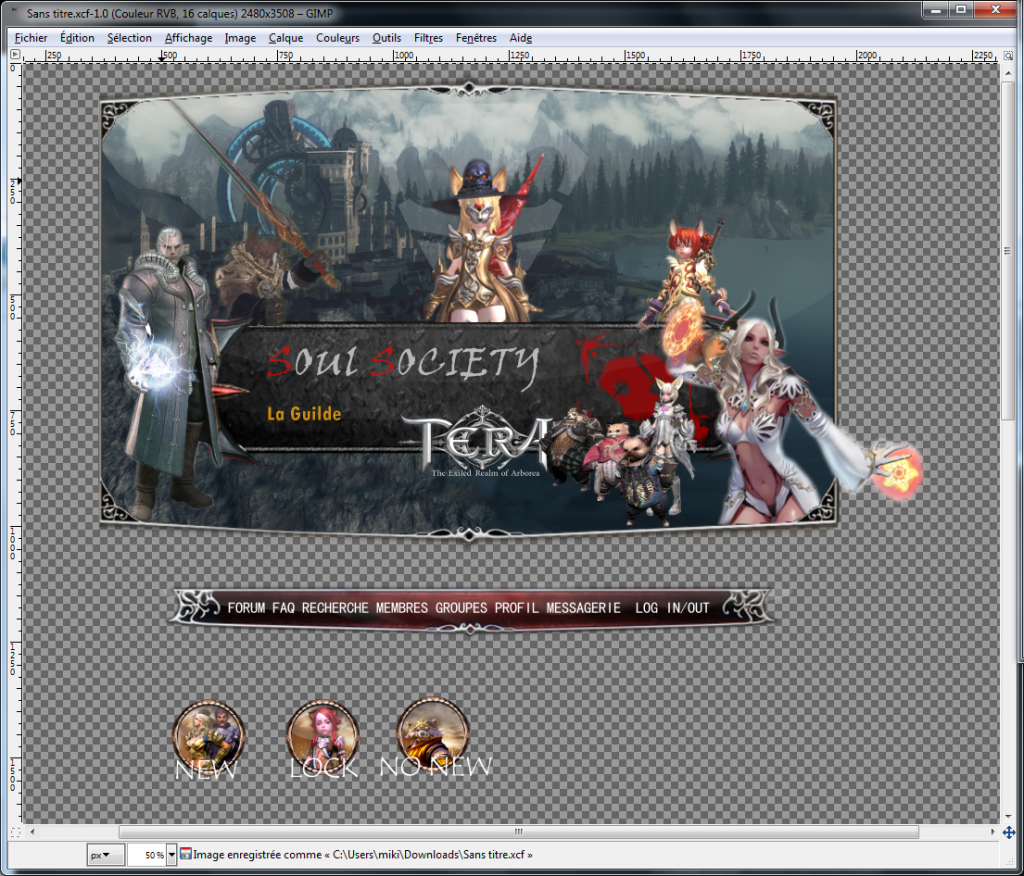Click the horizontal scrollbar left arrow
The width and height of the screenshot is (1024, 876).
point(32,832)
